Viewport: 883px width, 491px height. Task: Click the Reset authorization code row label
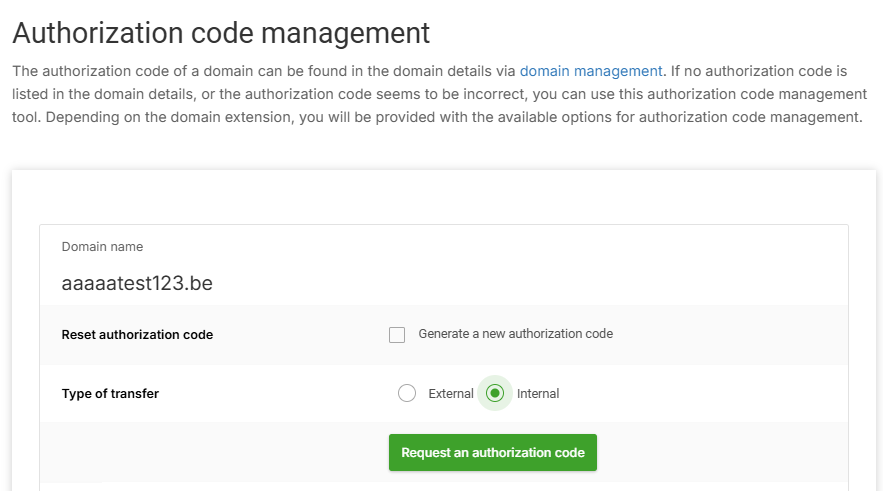(x=137, y=334)
